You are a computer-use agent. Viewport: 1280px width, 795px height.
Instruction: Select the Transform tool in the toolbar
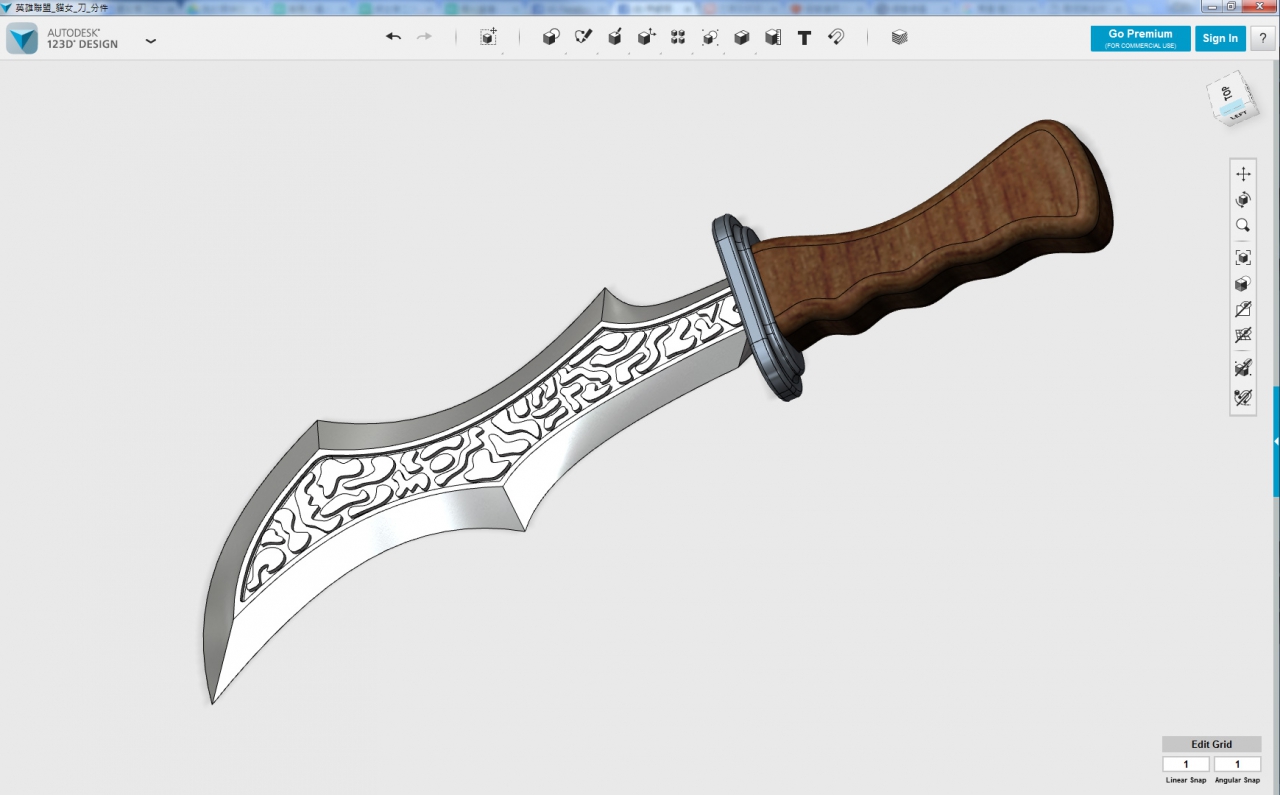click(488, 37)
